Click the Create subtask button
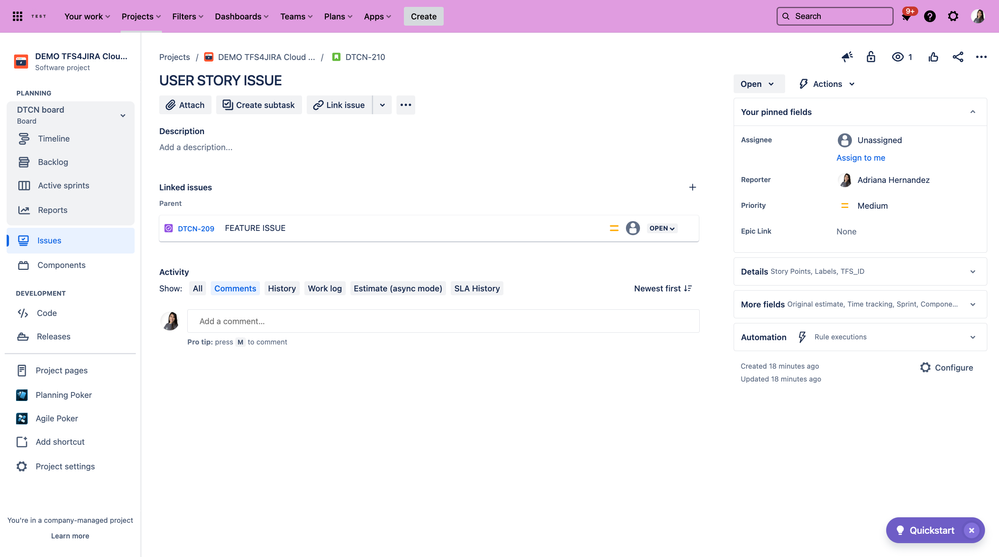This screenshot has width=999, height=557. 259,105
